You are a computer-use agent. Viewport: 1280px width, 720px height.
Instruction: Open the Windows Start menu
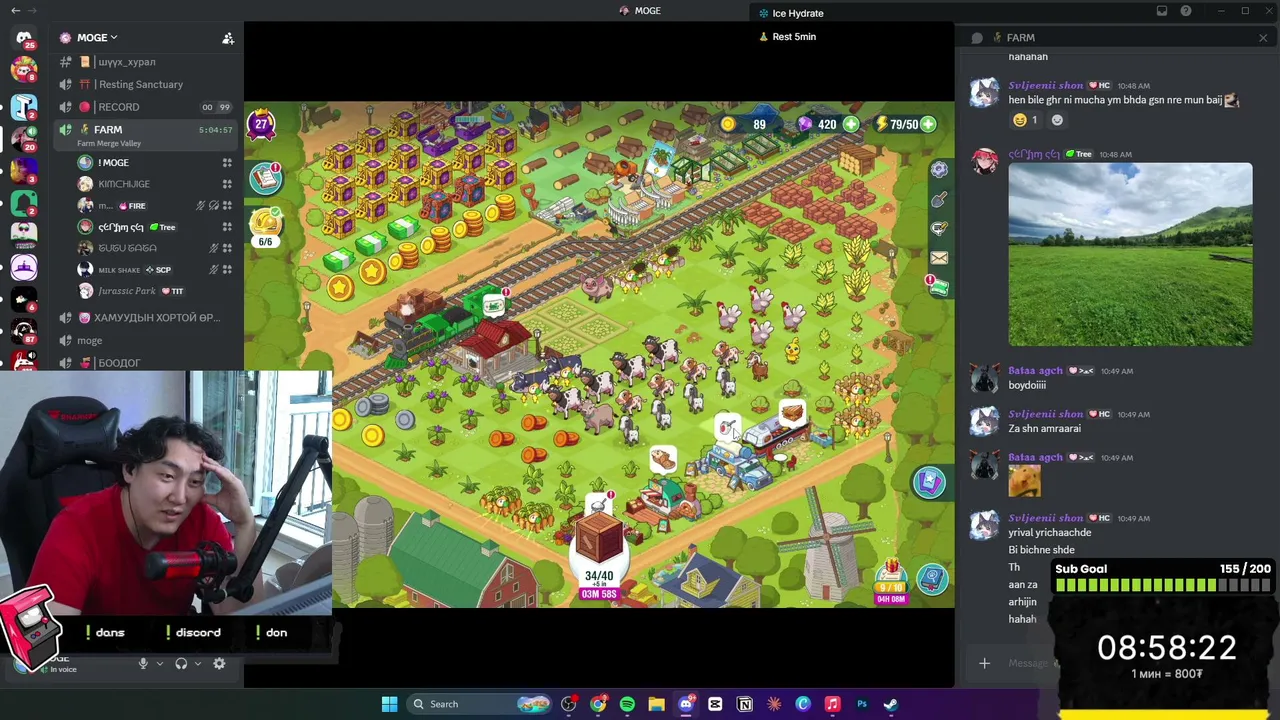tap(390, 704)
